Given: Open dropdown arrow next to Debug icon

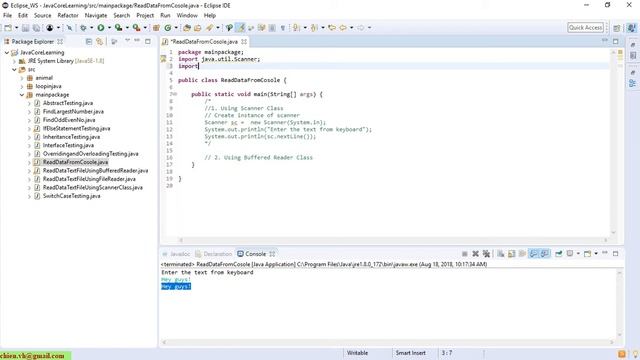Looking at the screenshot, I should 91,28.
